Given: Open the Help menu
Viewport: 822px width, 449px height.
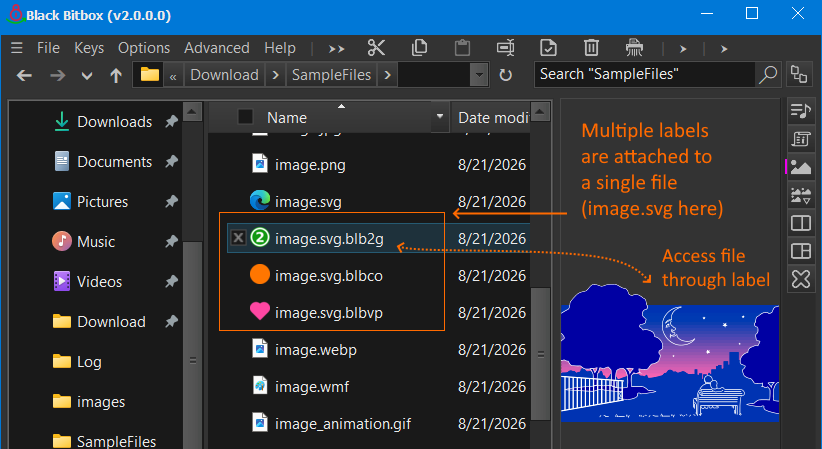Looking at the screenshot, I should [x=280, y=48].
